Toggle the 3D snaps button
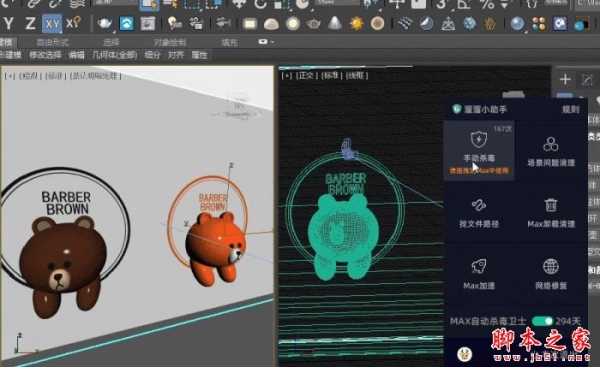 (442, 4)
